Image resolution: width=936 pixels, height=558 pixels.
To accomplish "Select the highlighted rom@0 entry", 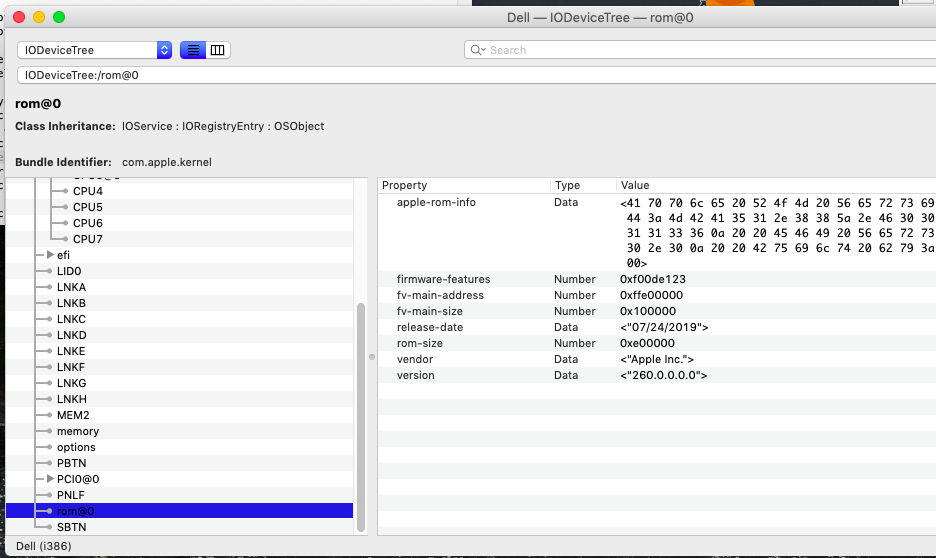I will pyautogui.click(x=179, y=511).
